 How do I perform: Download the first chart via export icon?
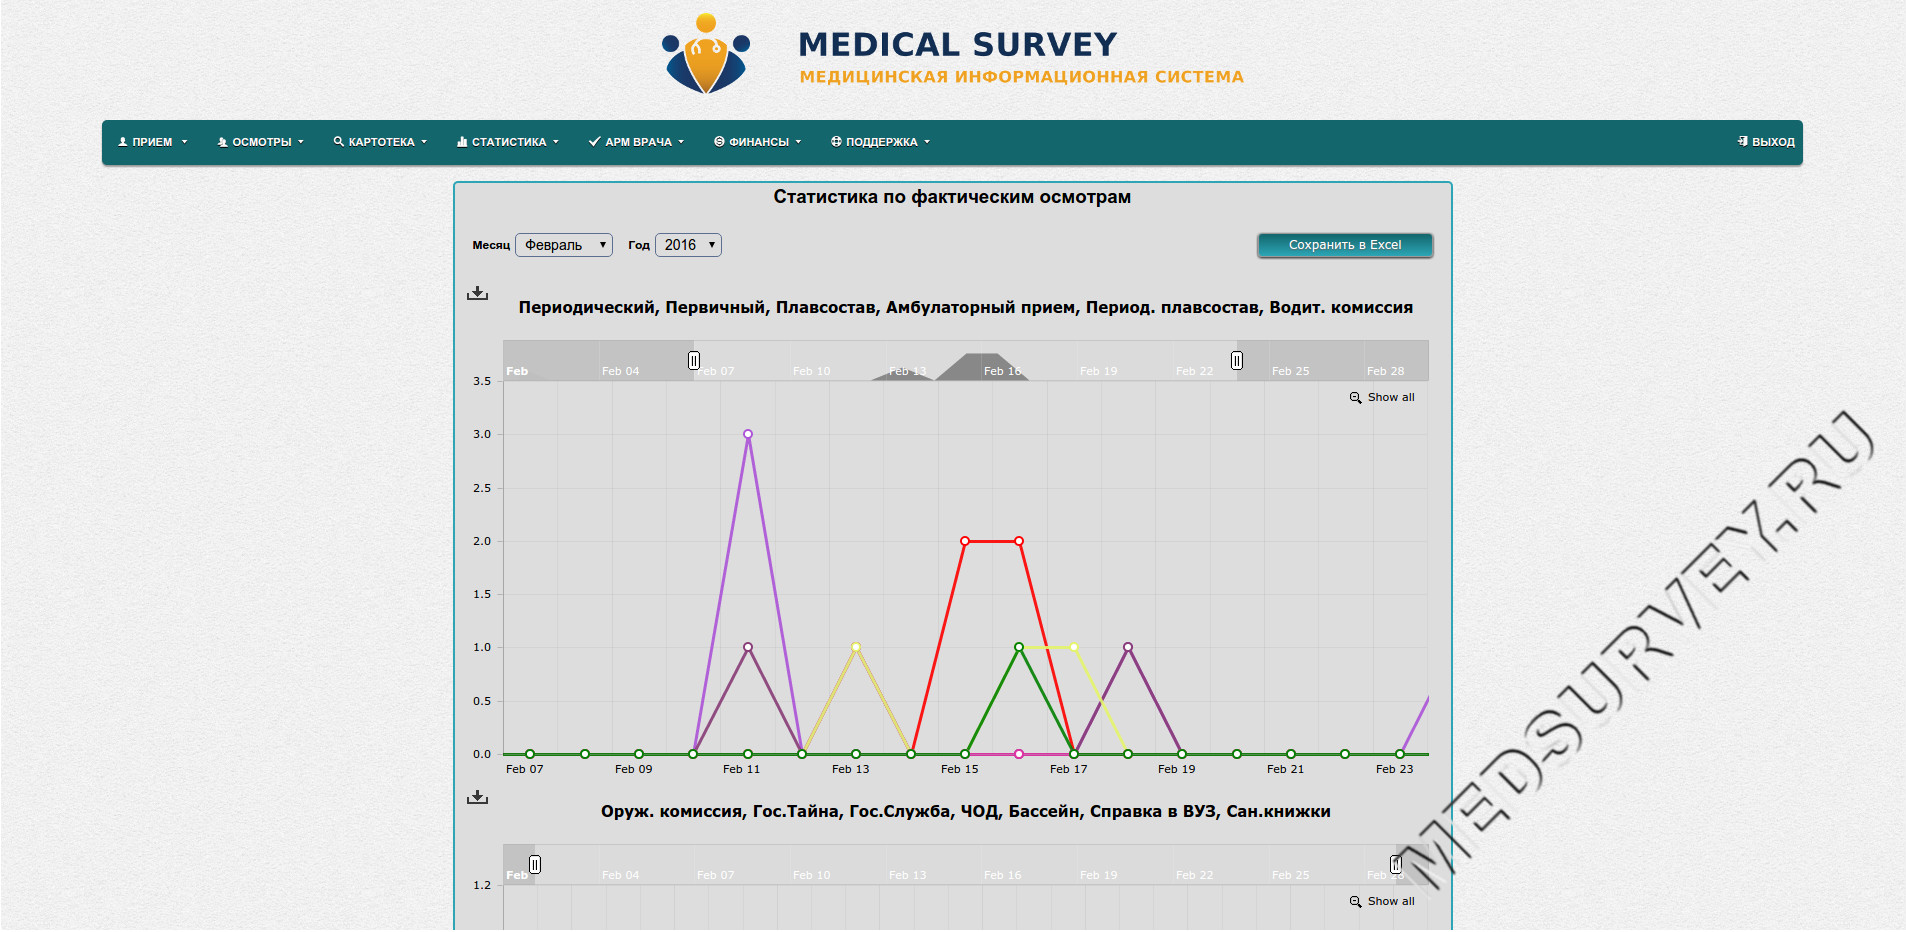(x=478, y=293)
